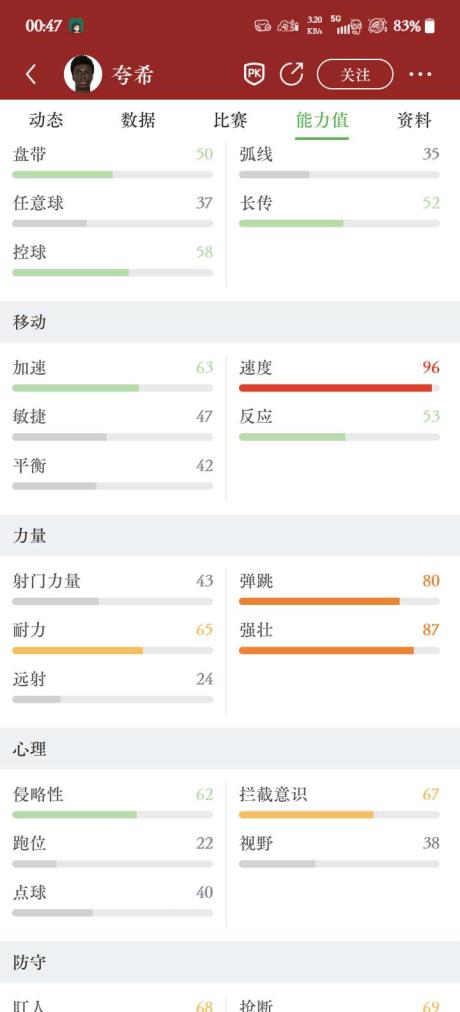Open the 比赛 tab
The image size is (460, 1012).
(x=230, y=120)
